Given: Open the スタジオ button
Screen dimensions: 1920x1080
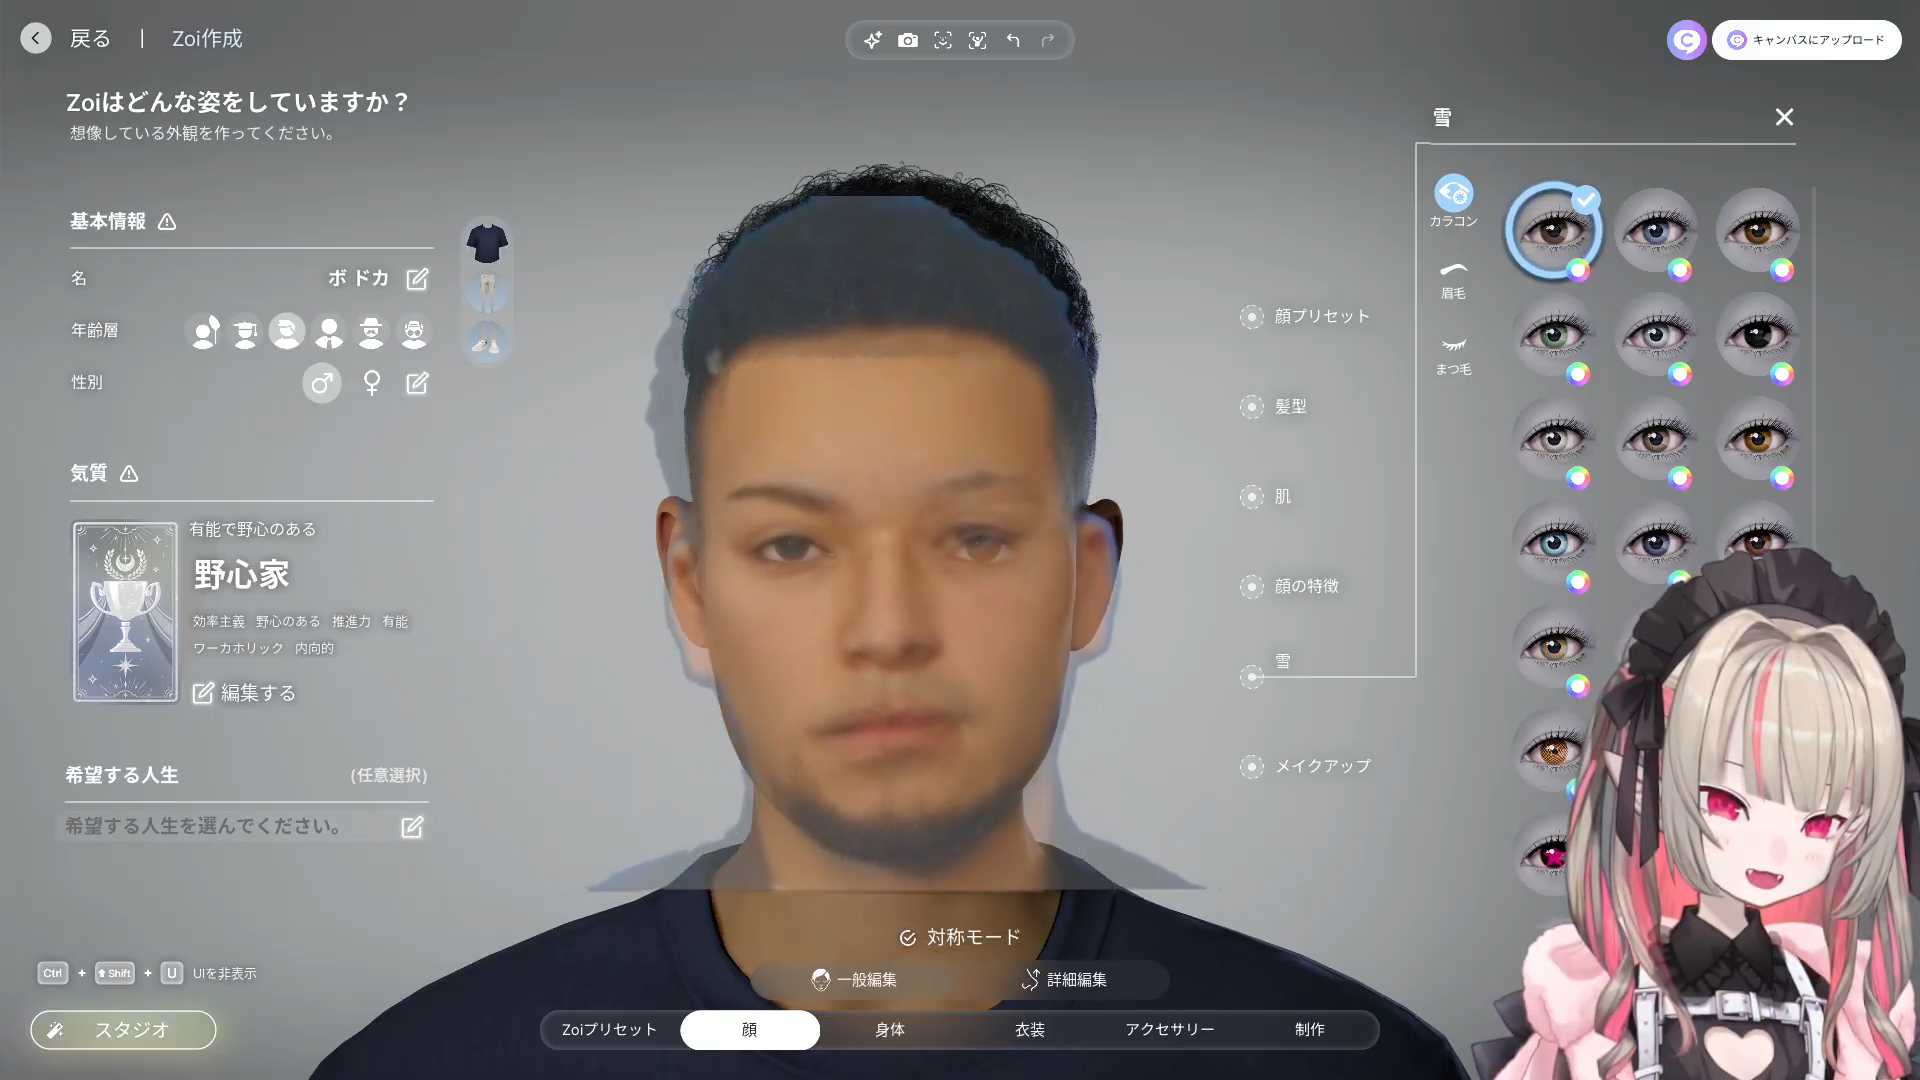Looking at the screenshot, I should [123, 1030].
